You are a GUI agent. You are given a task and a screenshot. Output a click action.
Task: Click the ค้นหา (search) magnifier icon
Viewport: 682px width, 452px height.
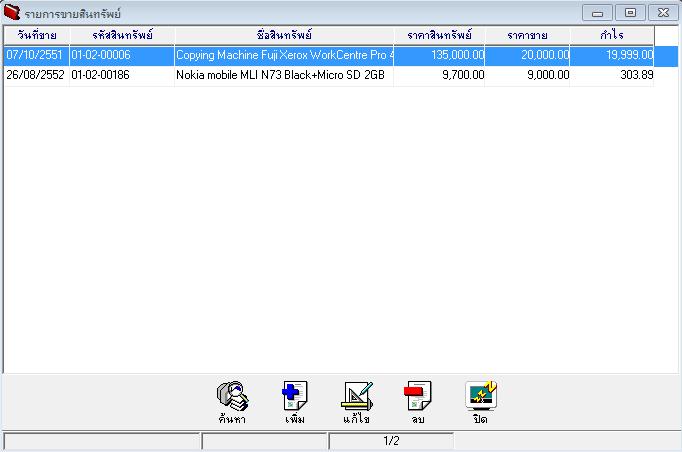(x=231, y=397)
